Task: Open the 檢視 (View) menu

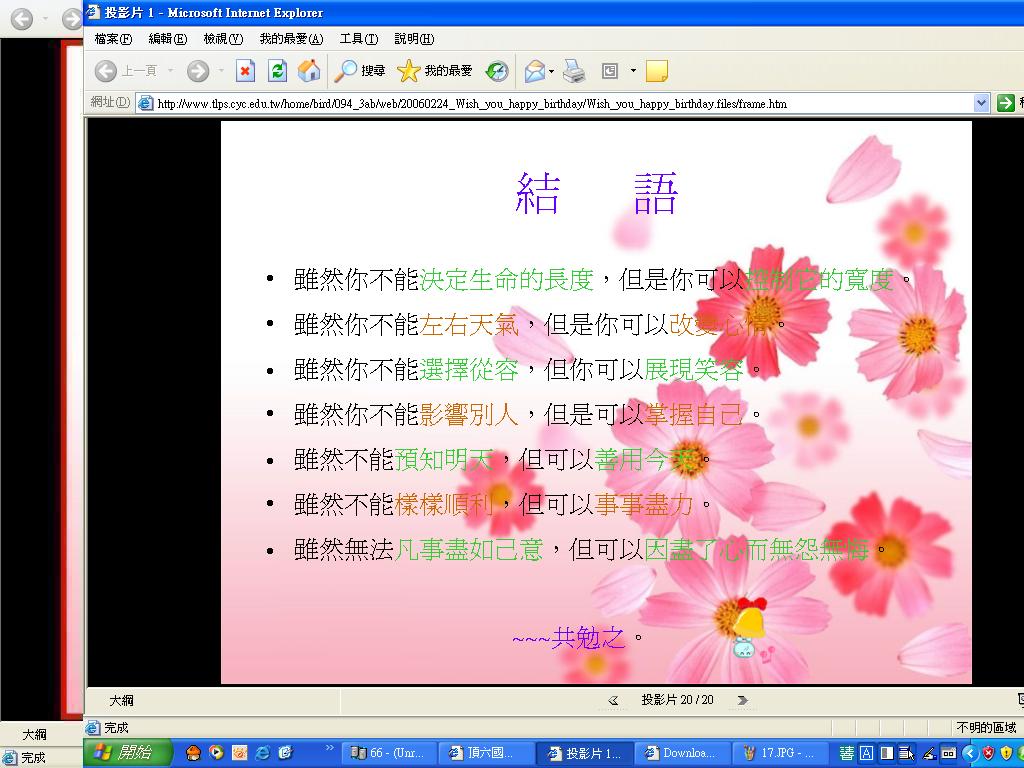Action: tap(222, 39)
